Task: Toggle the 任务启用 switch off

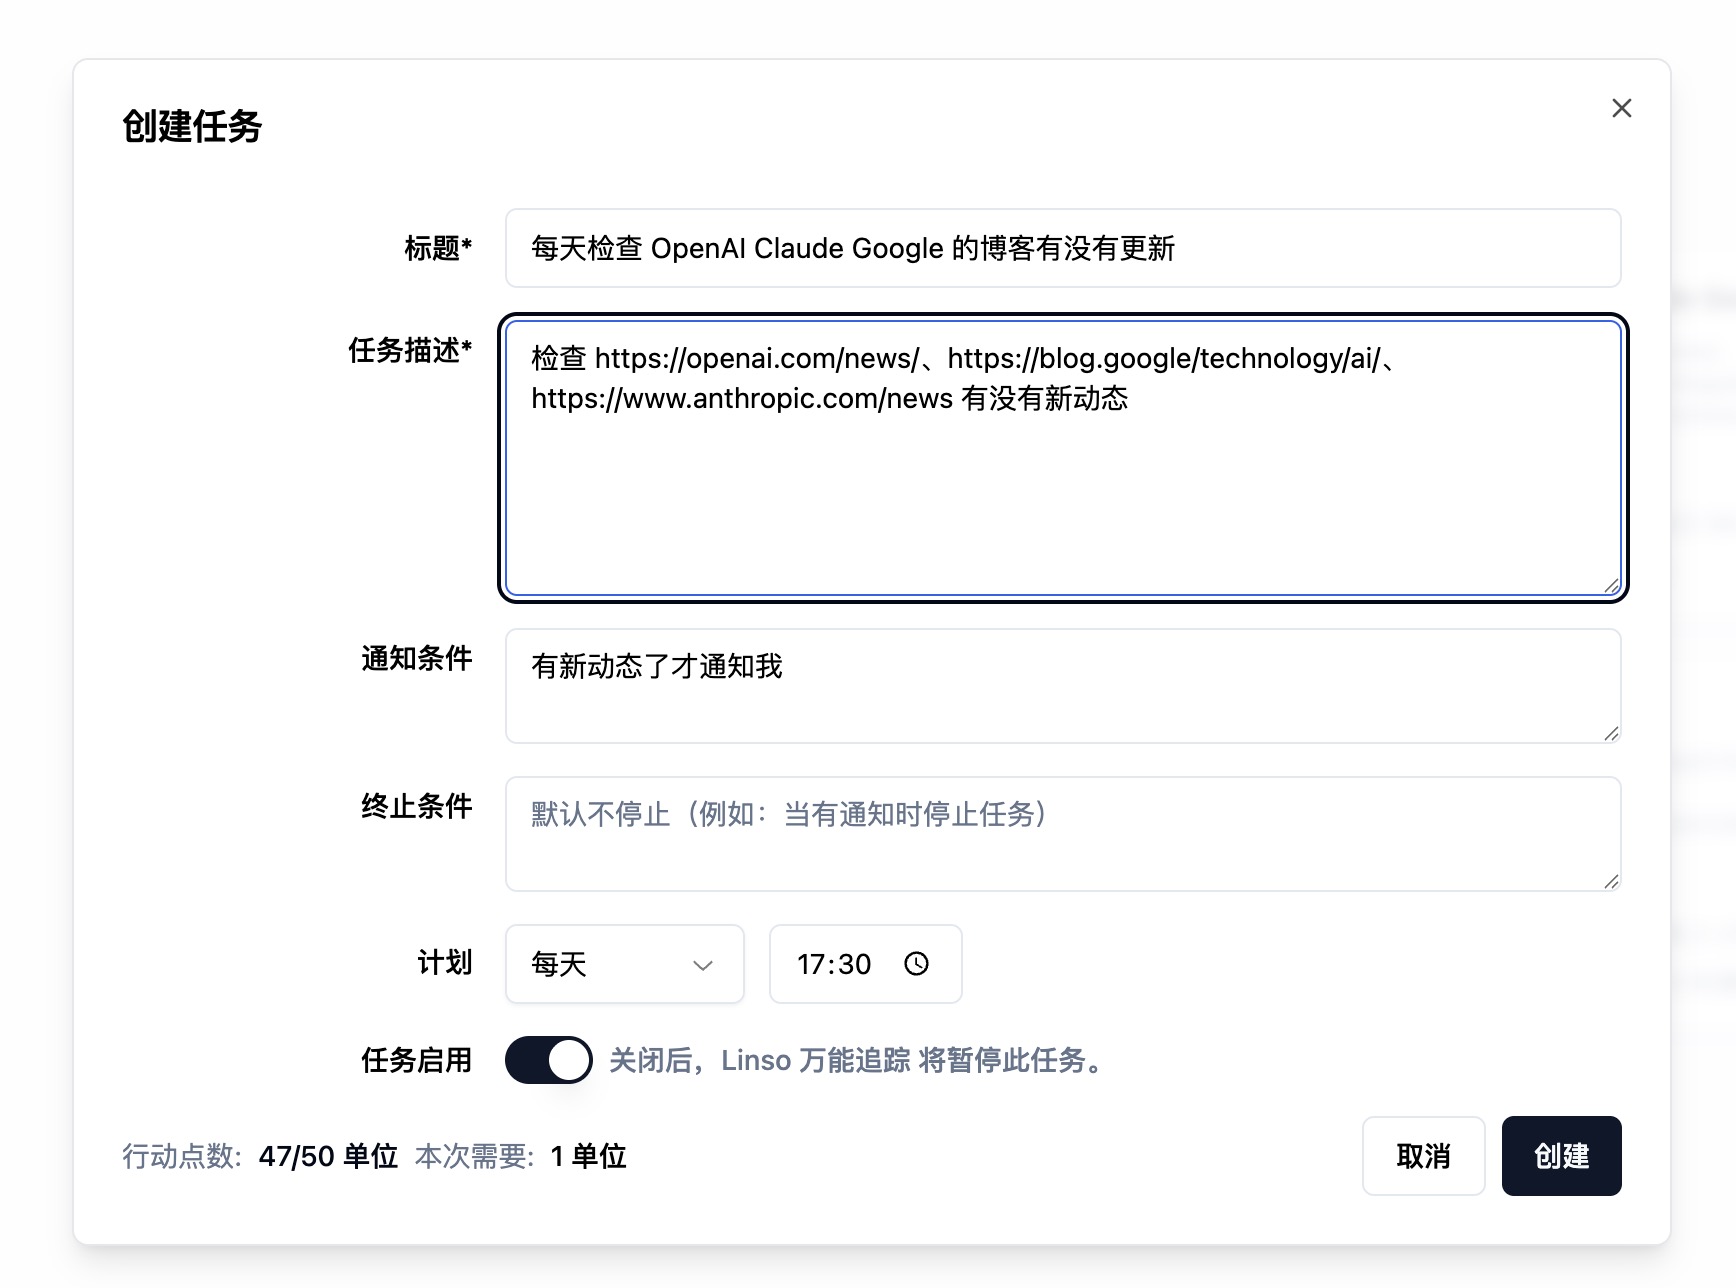Action: (x=548, y=1060)
